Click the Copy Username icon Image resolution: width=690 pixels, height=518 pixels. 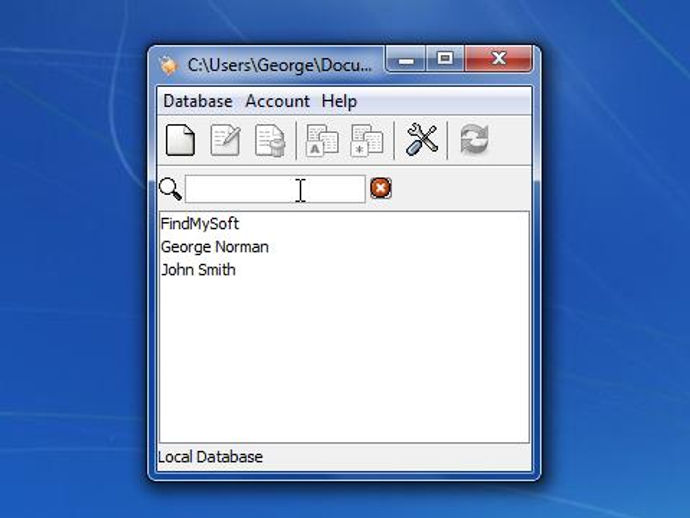[x=322, y=140]
